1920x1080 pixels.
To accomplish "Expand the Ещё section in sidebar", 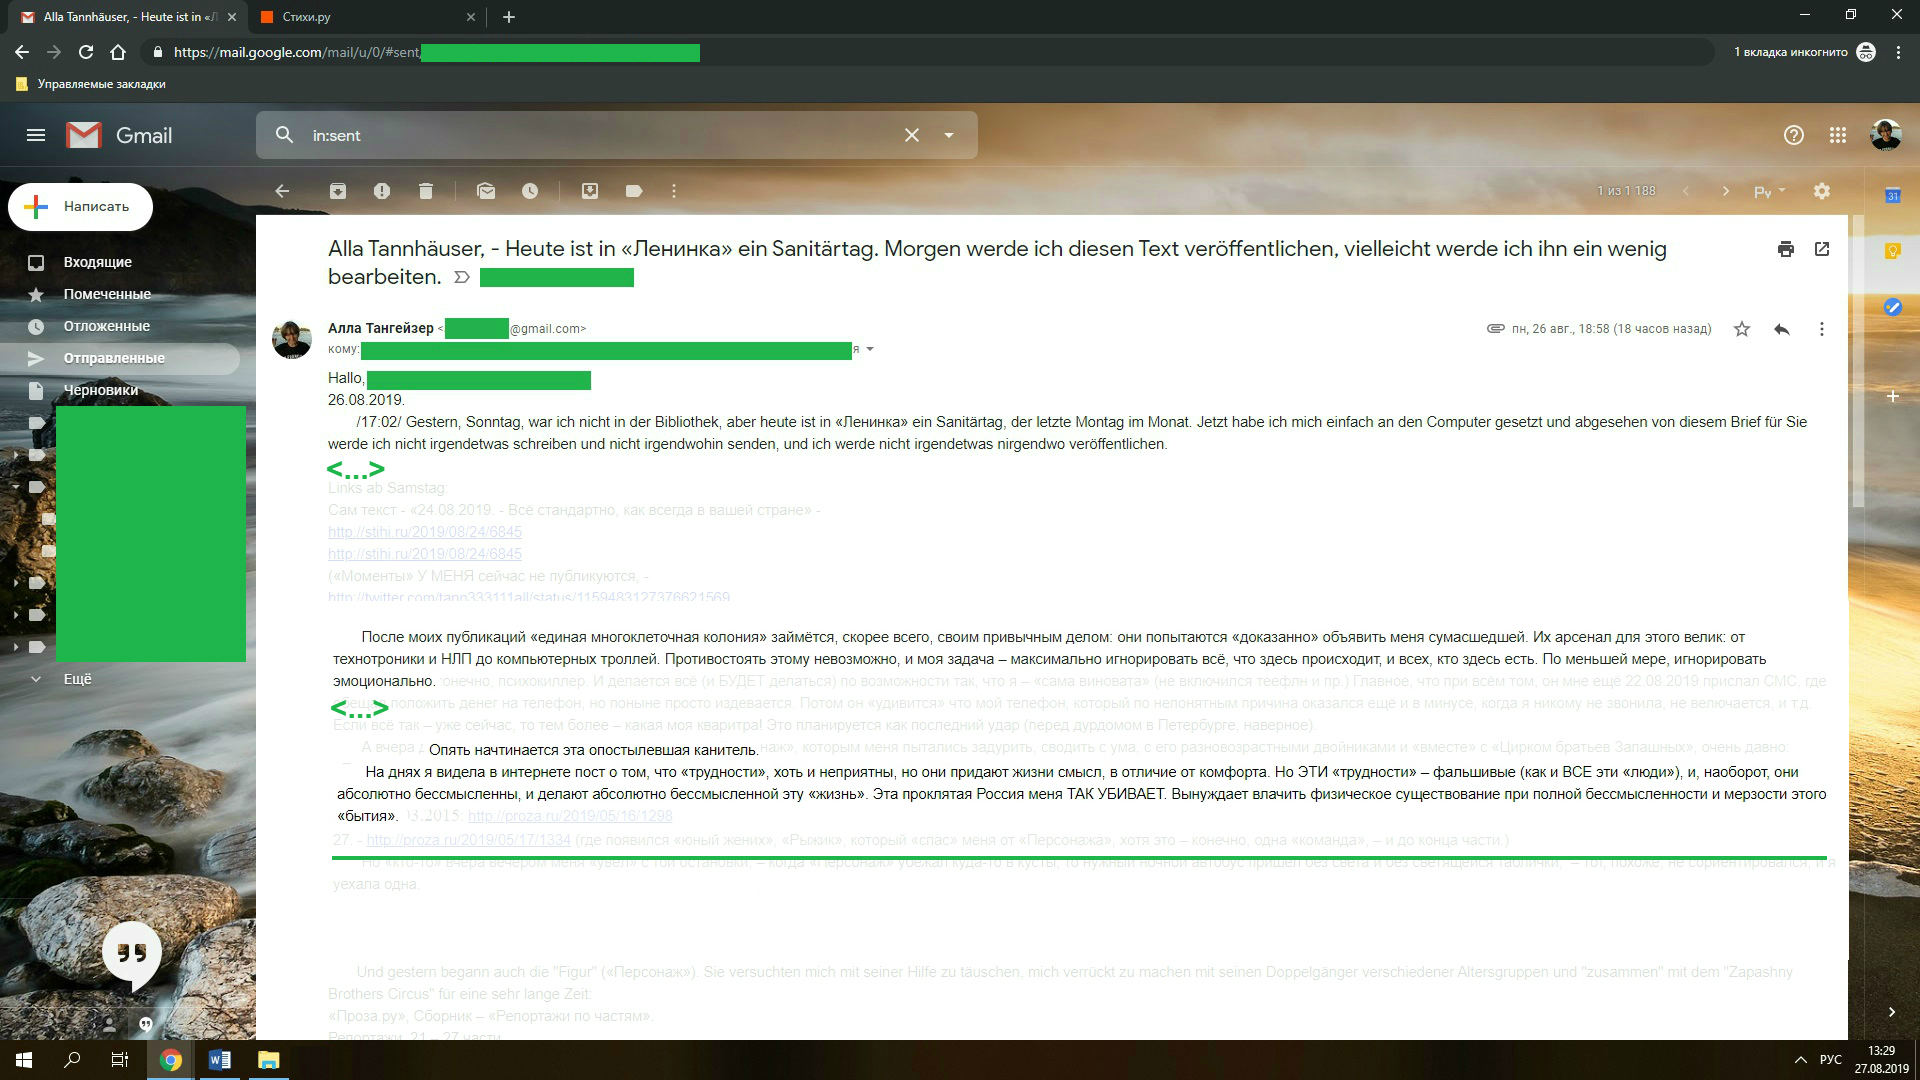I will (77, 679).
